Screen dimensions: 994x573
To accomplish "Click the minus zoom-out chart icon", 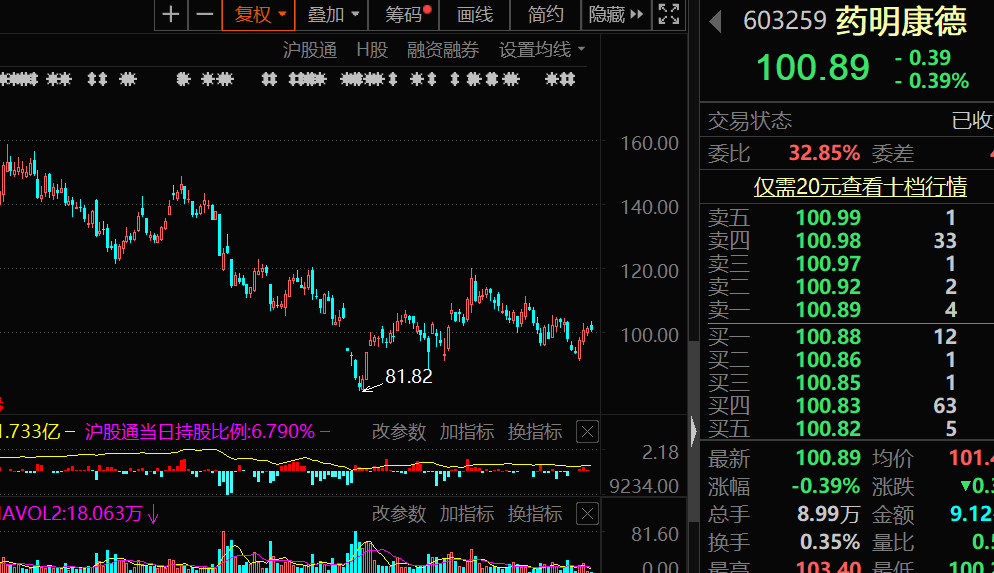I will click(205, 14).
